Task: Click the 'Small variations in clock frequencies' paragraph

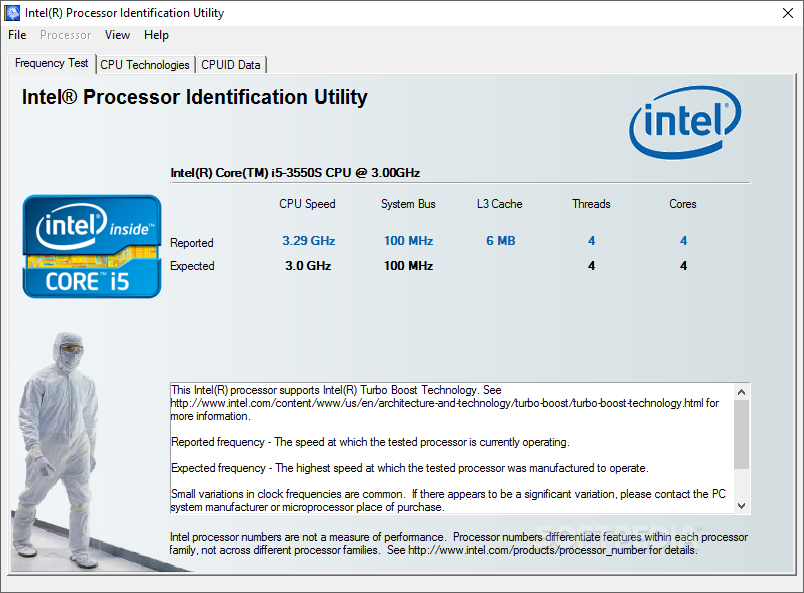Action: click(x=448, y=501)
